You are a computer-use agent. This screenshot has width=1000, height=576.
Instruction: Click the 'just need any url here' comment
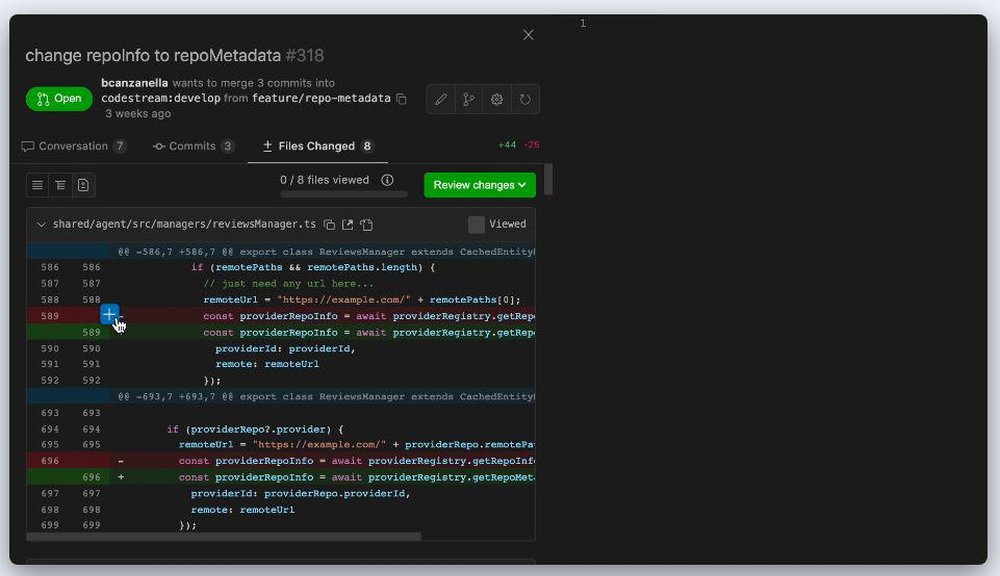coord(288,283)
